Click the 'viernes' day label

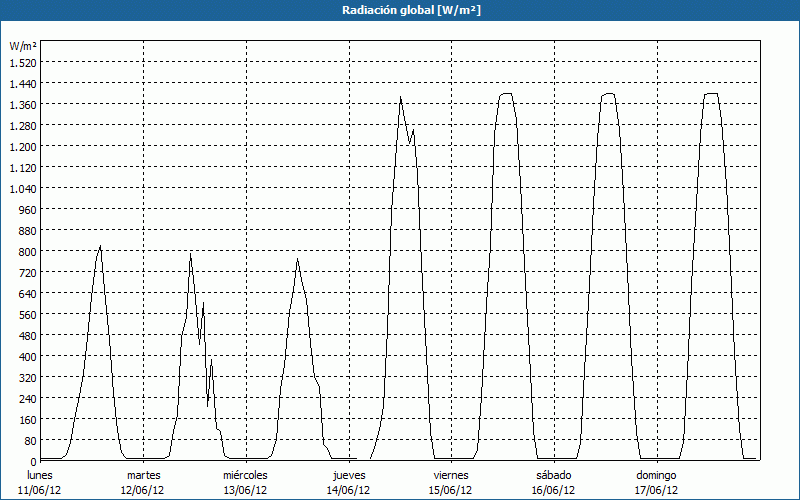451,475
